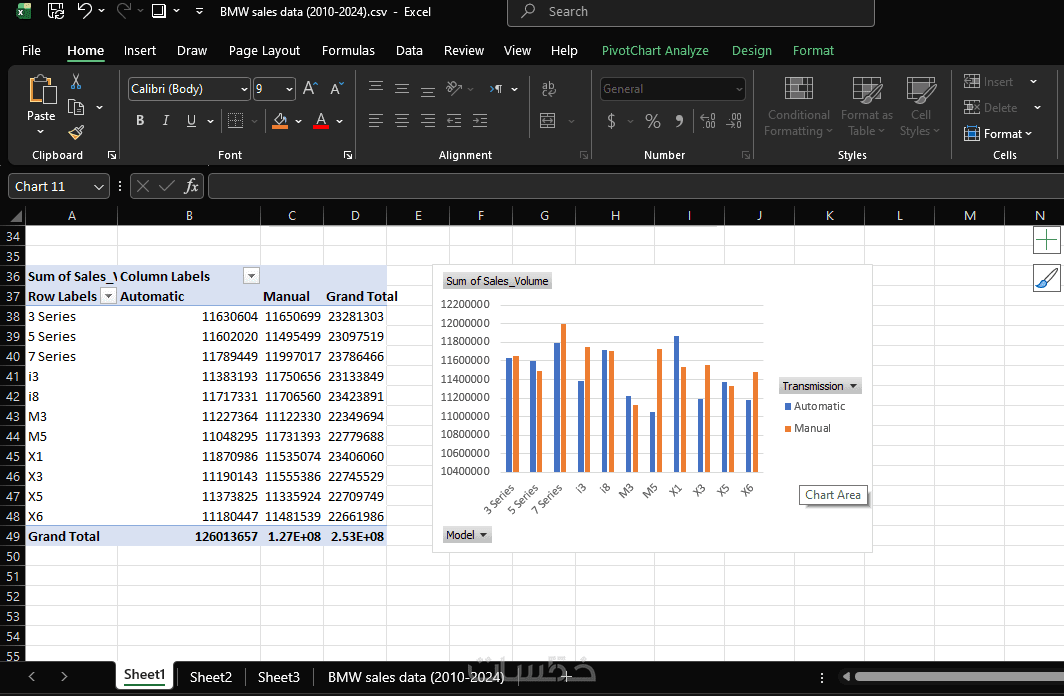Switch to the Insert tab
The height and width of the screenshot is (696, 1064).
pyautogui.click(x=140, y=50)
